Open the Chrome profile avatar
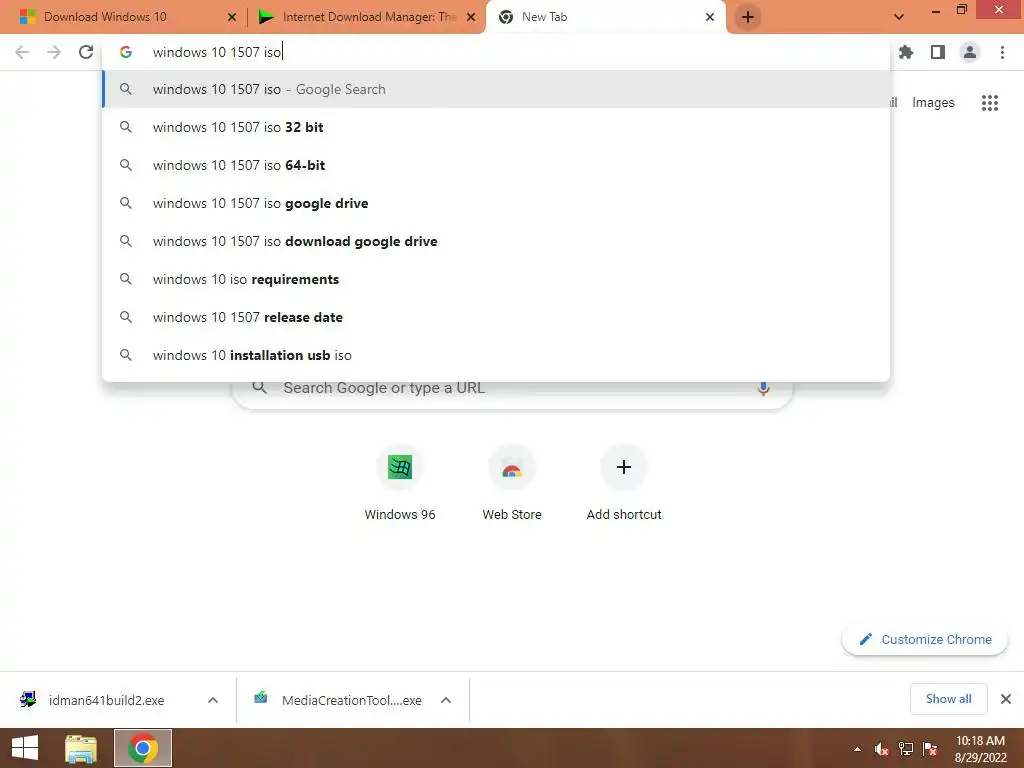 (970, 52)
